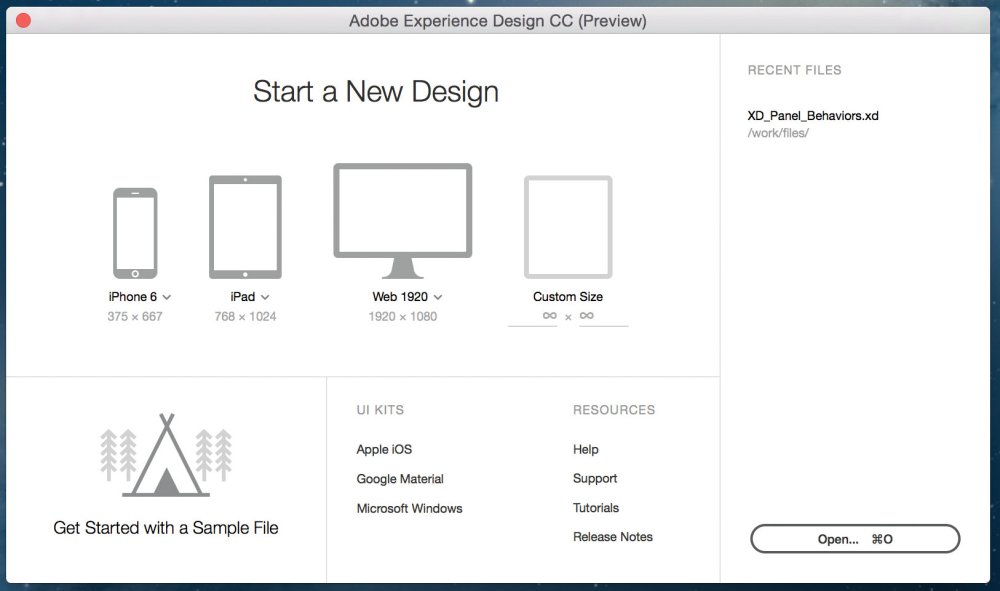
Task: Open the Help resource link
Action: [585, 449]
